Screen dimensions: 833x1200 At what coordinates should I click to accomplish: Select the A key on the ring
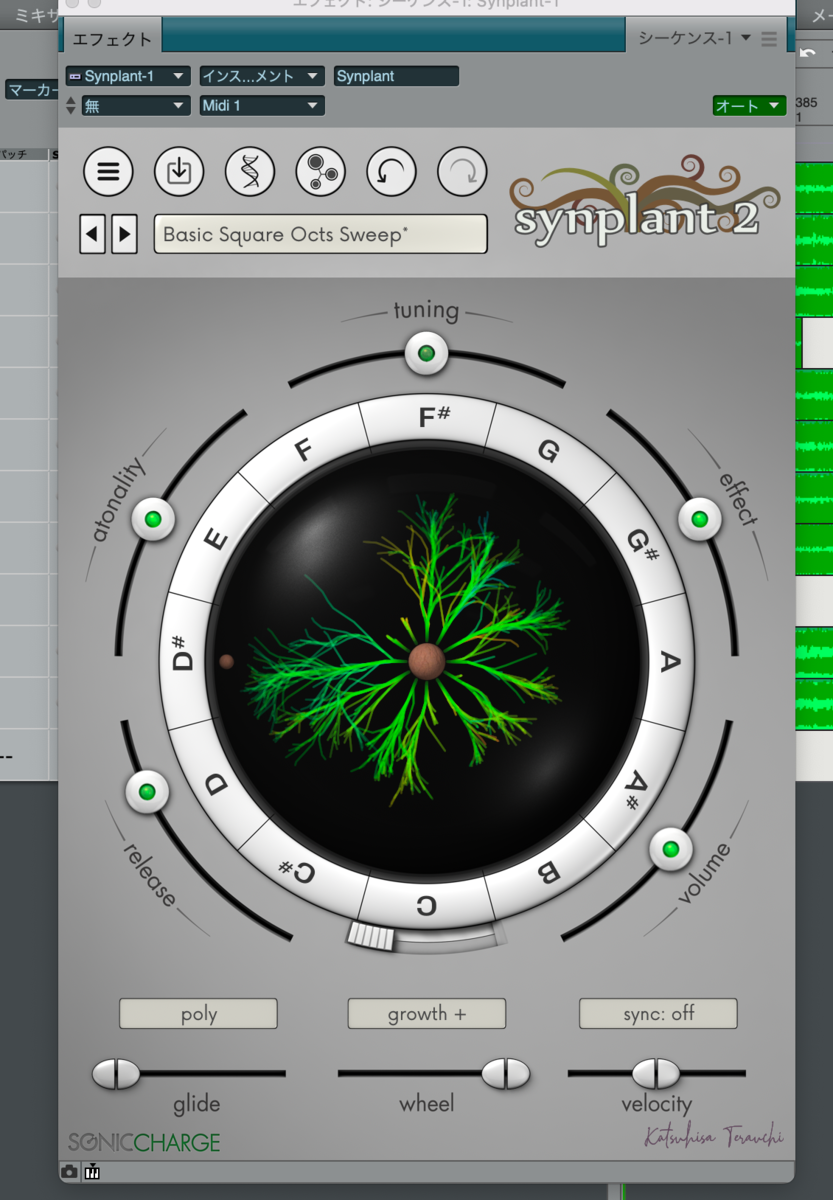tap(670, 662)
